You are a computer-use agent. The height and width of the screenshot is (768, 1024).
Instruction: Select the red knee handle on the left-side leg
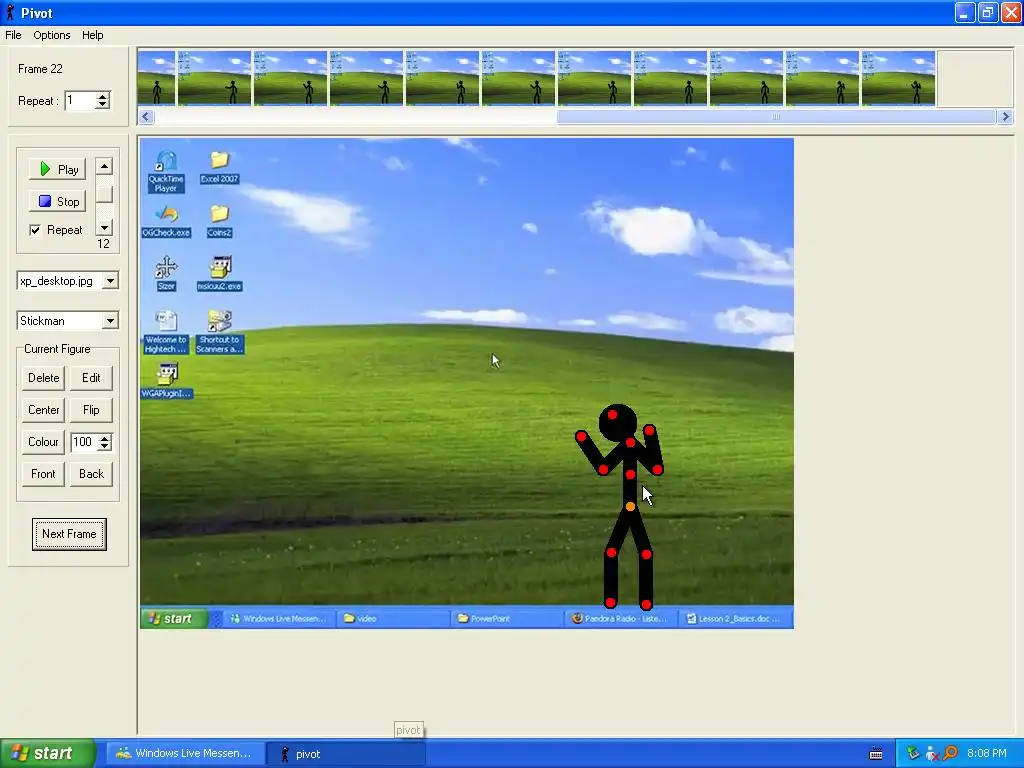pyautogui.click(x=611, y=553)
